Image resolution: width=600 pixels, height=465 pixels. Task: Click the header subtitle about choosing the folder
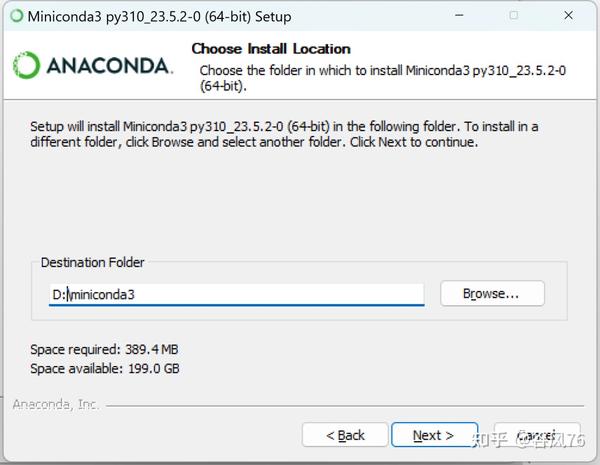pyautogui.click(x=383, y=78)
